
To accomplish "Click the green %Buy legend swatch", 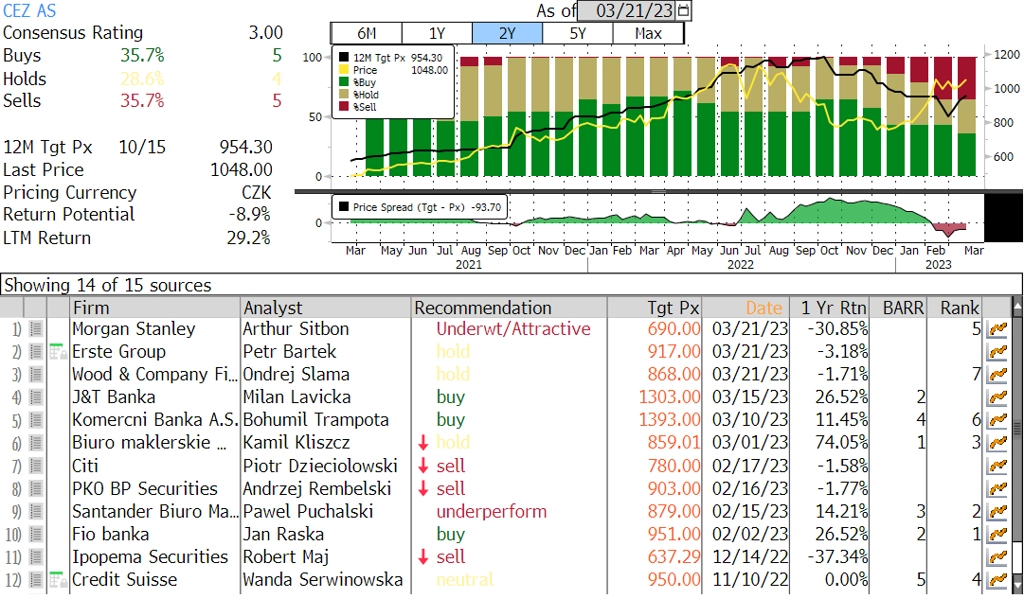I will (x=344, y=82).
